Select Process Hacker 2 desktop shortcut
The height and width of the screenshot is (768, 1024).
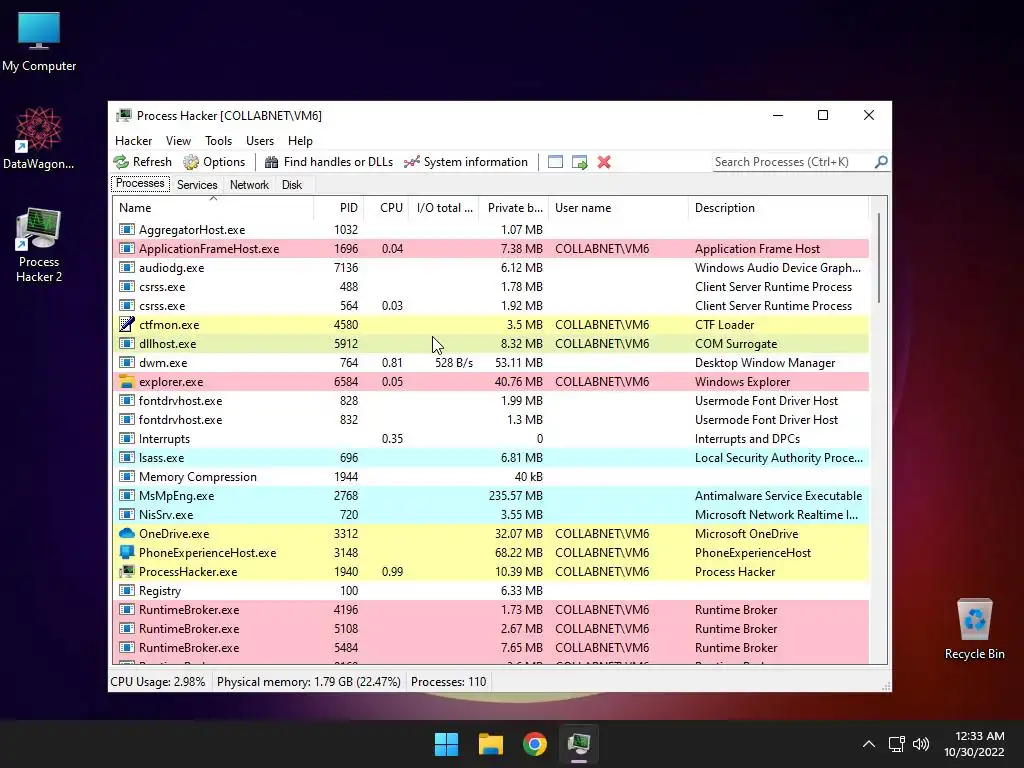(39, 245)
